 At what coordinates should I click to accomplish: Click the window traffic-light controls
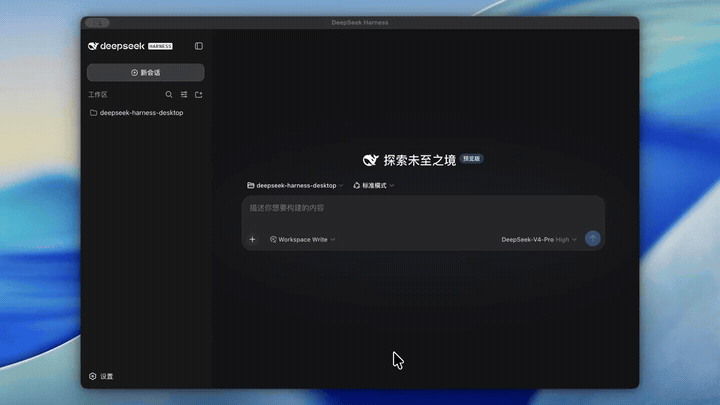pyautogui.click(x=97, y=22)
